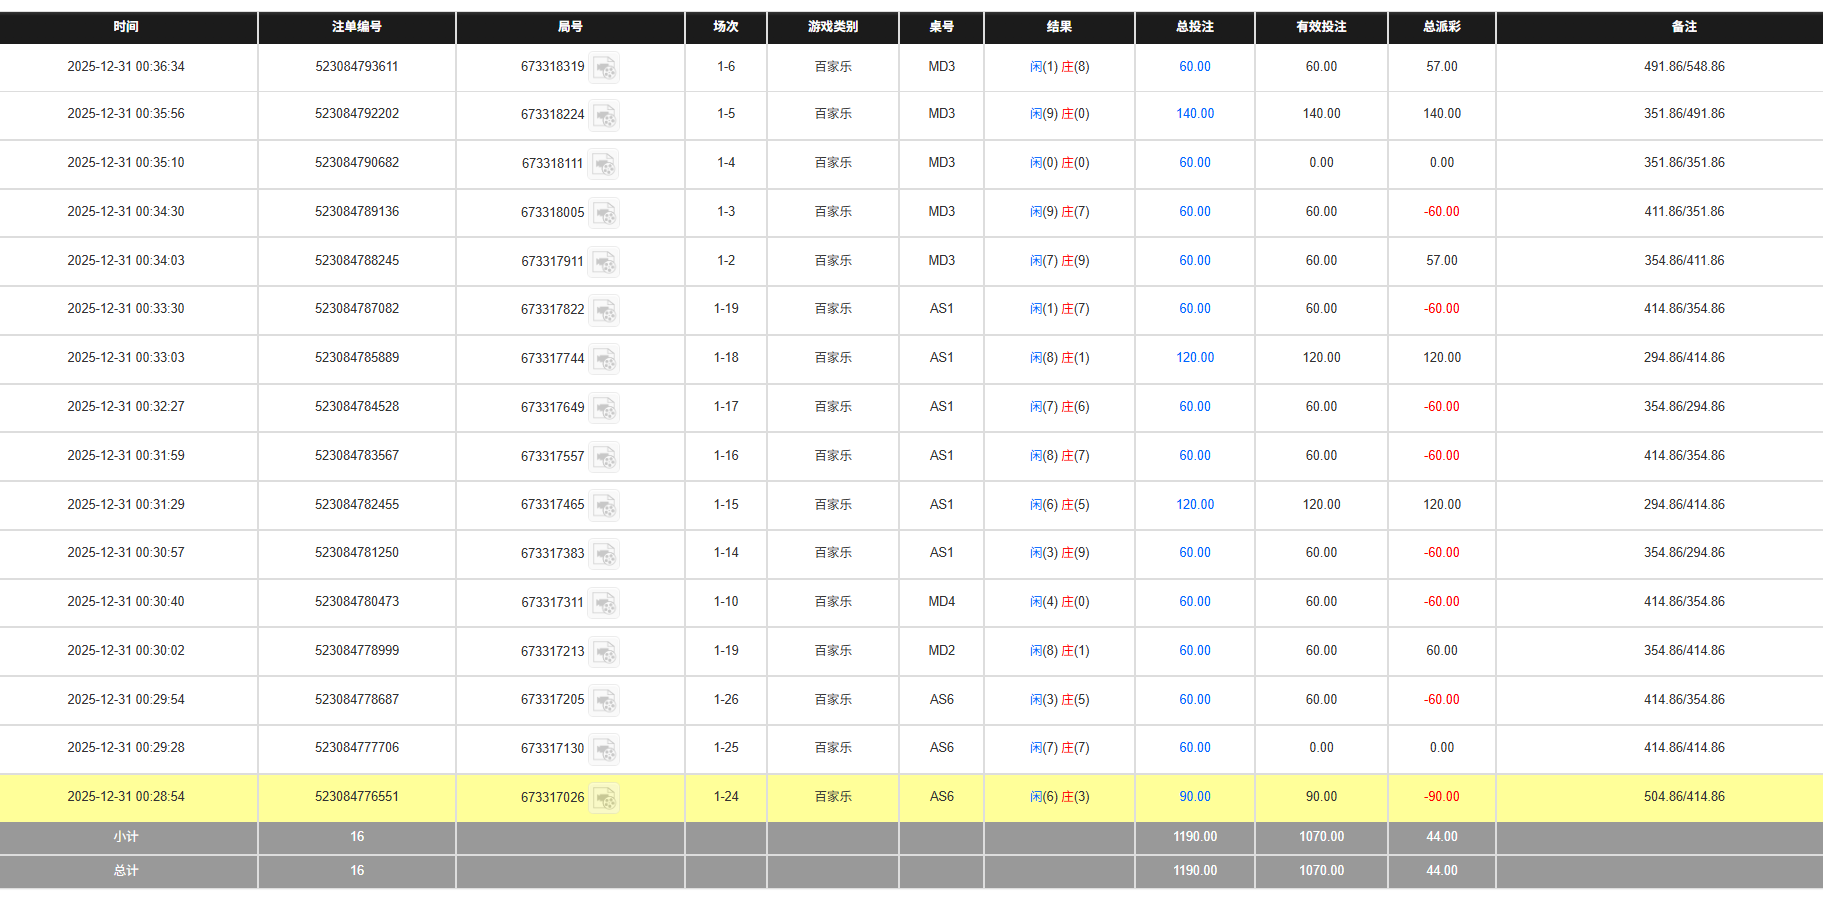Click the replay icon for game 673317026

(604, 797)
